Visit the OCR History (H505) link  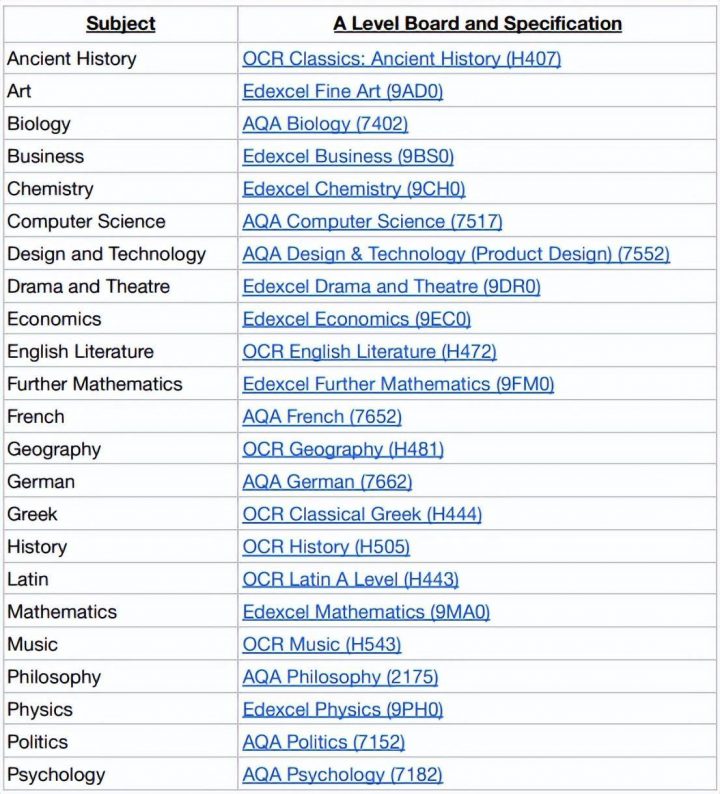[326, 547]
